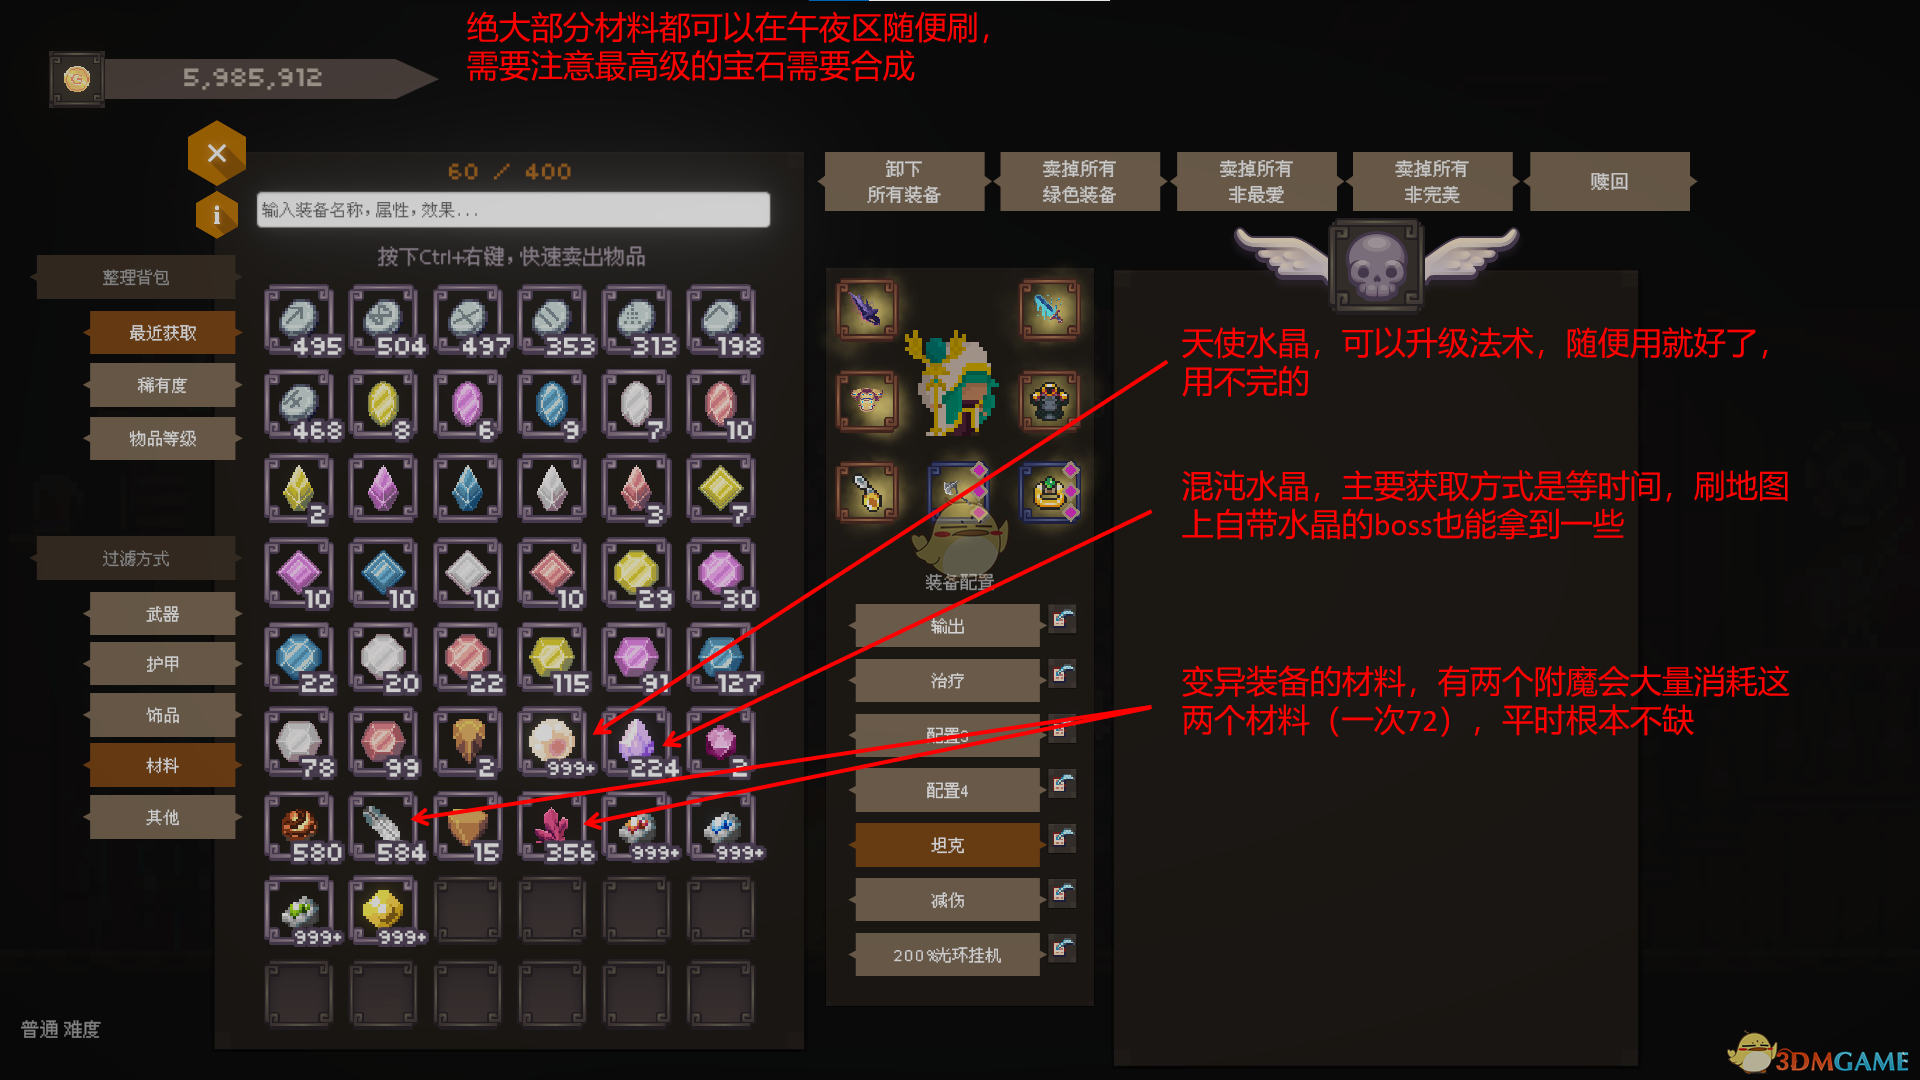Open the info hexagon icon
Screen dimensions: 1920x1080
pyautogui.click(x=216, y=215)
